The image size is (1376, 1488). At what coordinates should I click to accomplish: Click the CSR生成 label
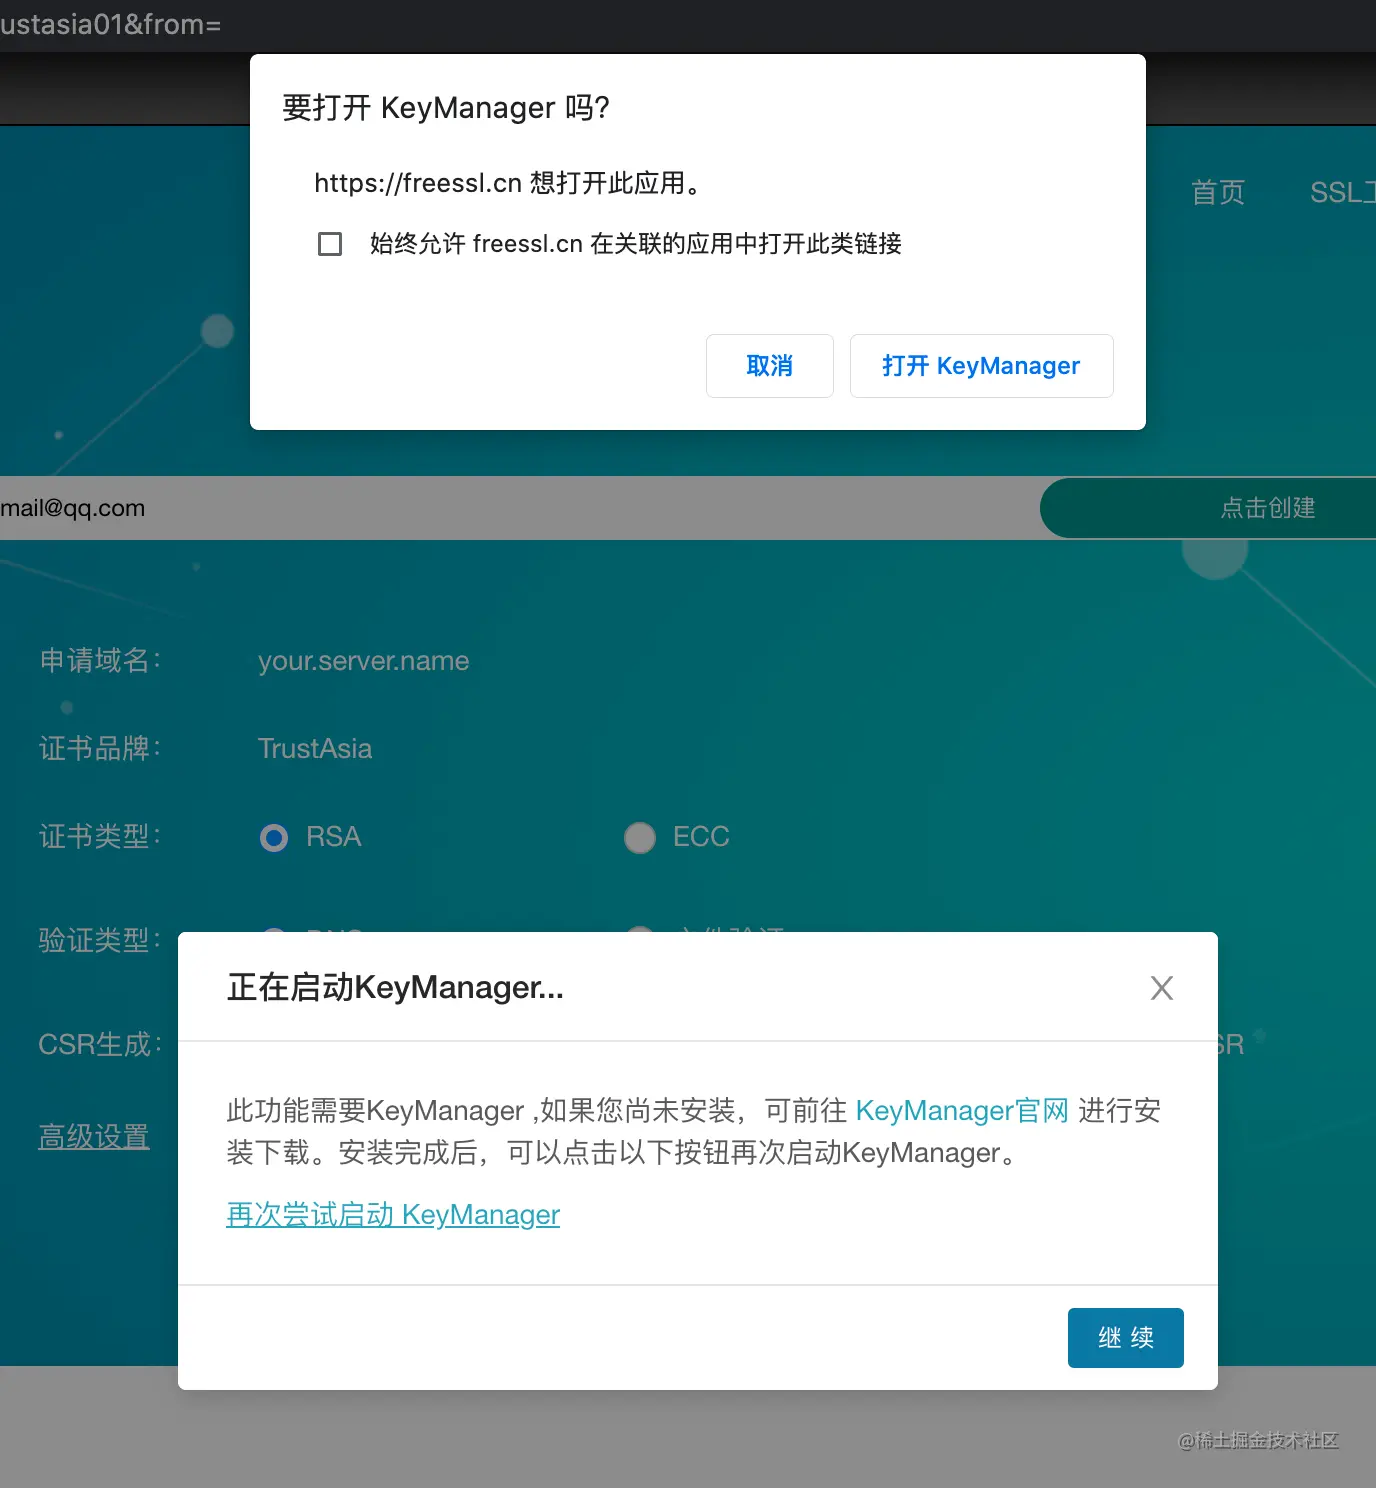click(100, 1045)
